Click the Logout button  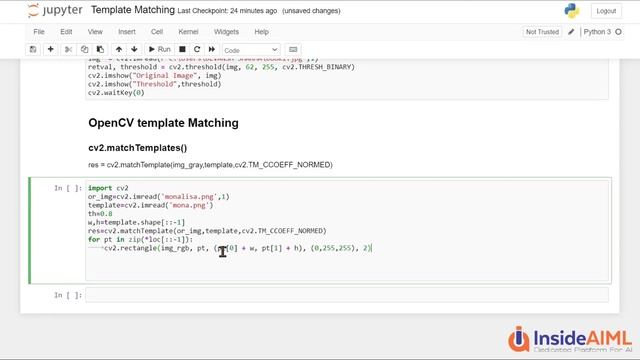point(606,11)
